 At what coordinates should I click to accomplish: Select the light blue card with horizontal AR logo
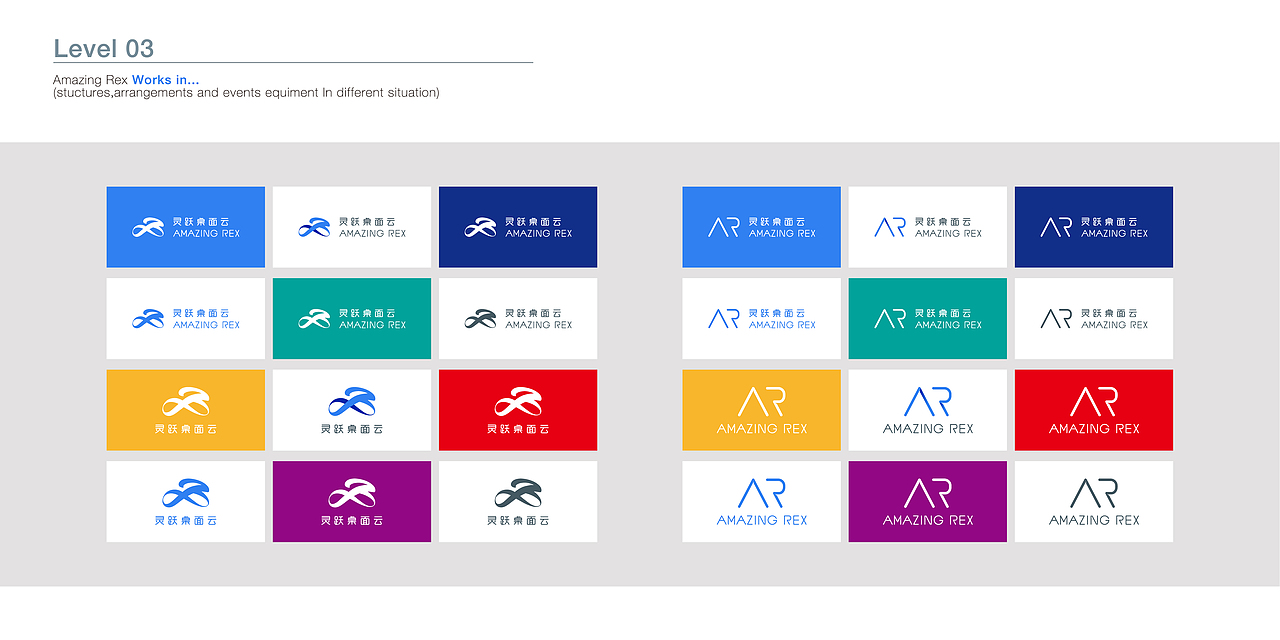pyautogui.click(x=762, y=227)
